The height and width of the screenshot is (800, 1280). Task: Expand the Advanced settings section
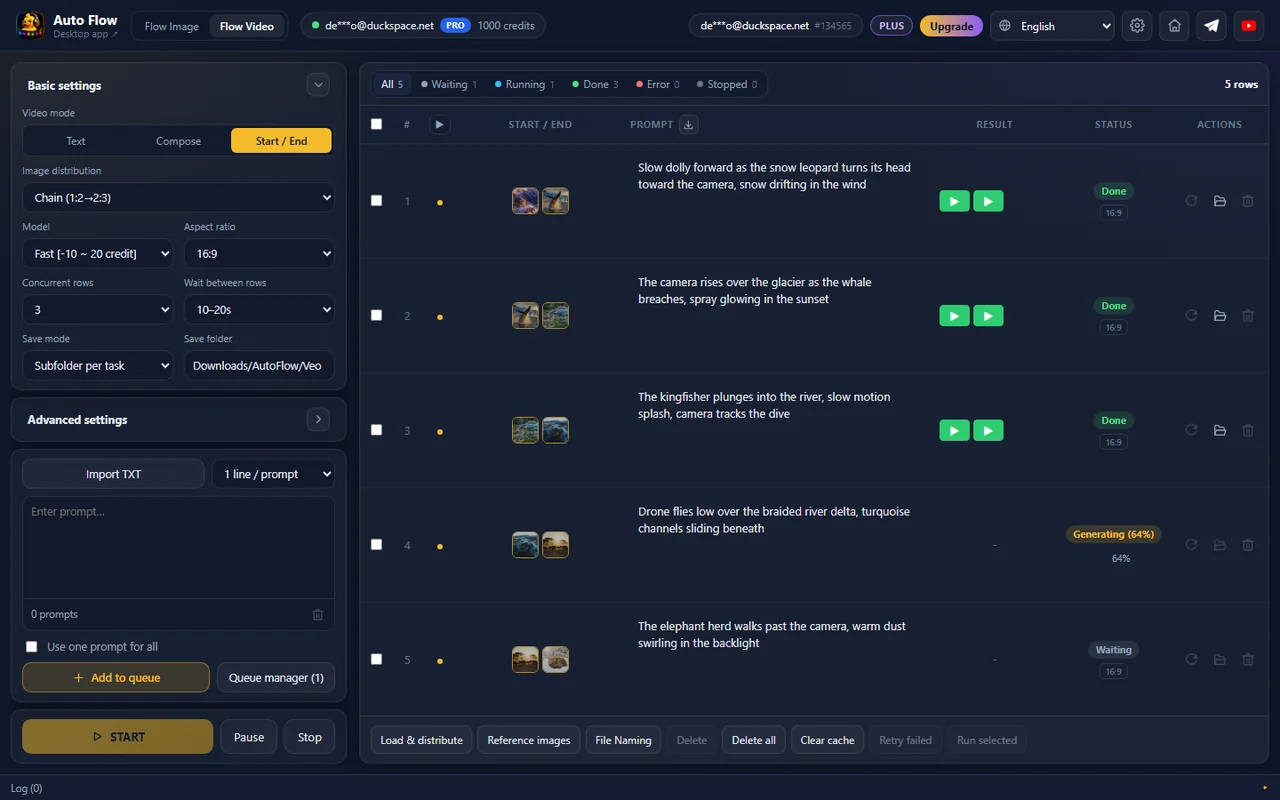tap(318, 420)
